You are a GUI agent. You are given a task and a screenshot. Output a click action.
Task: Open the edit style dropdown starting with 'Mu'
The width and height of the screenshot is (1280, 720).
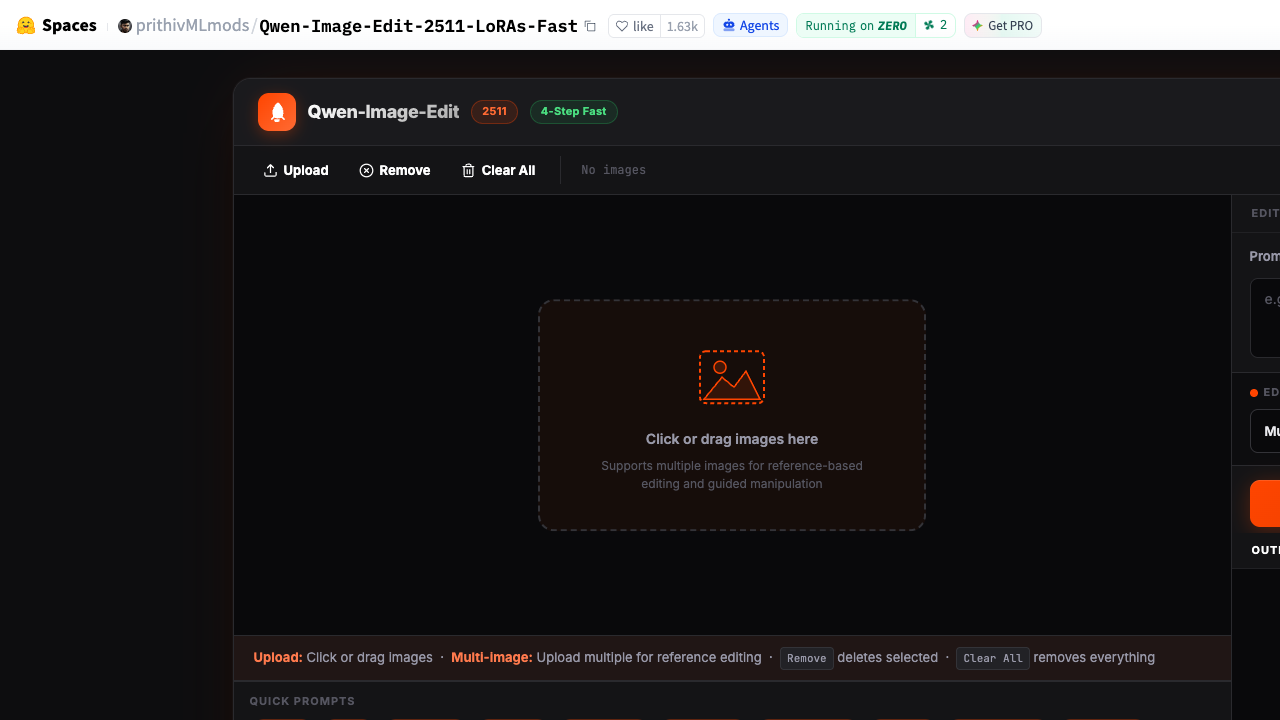coord(1265,431)
